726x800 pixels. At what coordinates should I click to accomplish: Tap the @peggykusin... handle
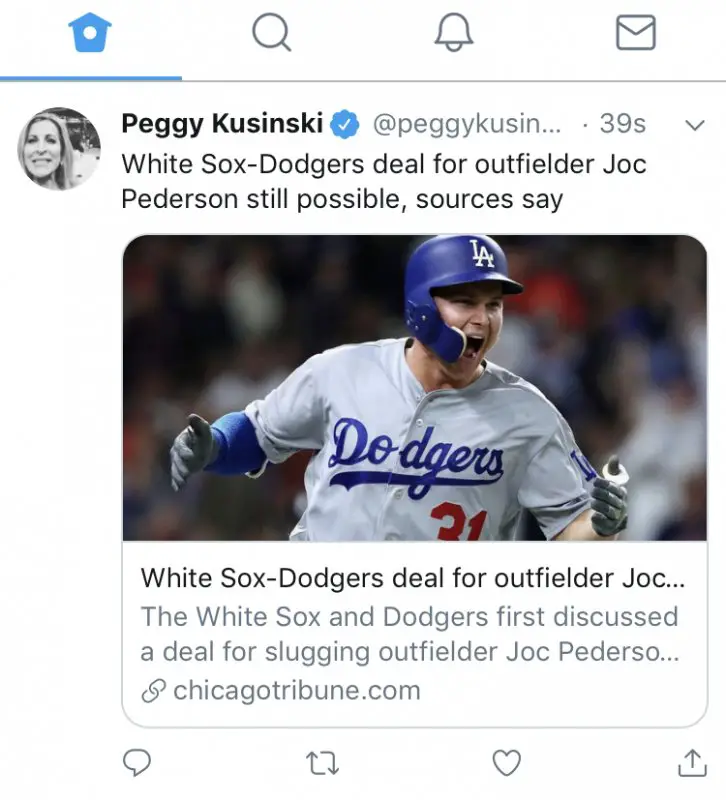[467, 125]
